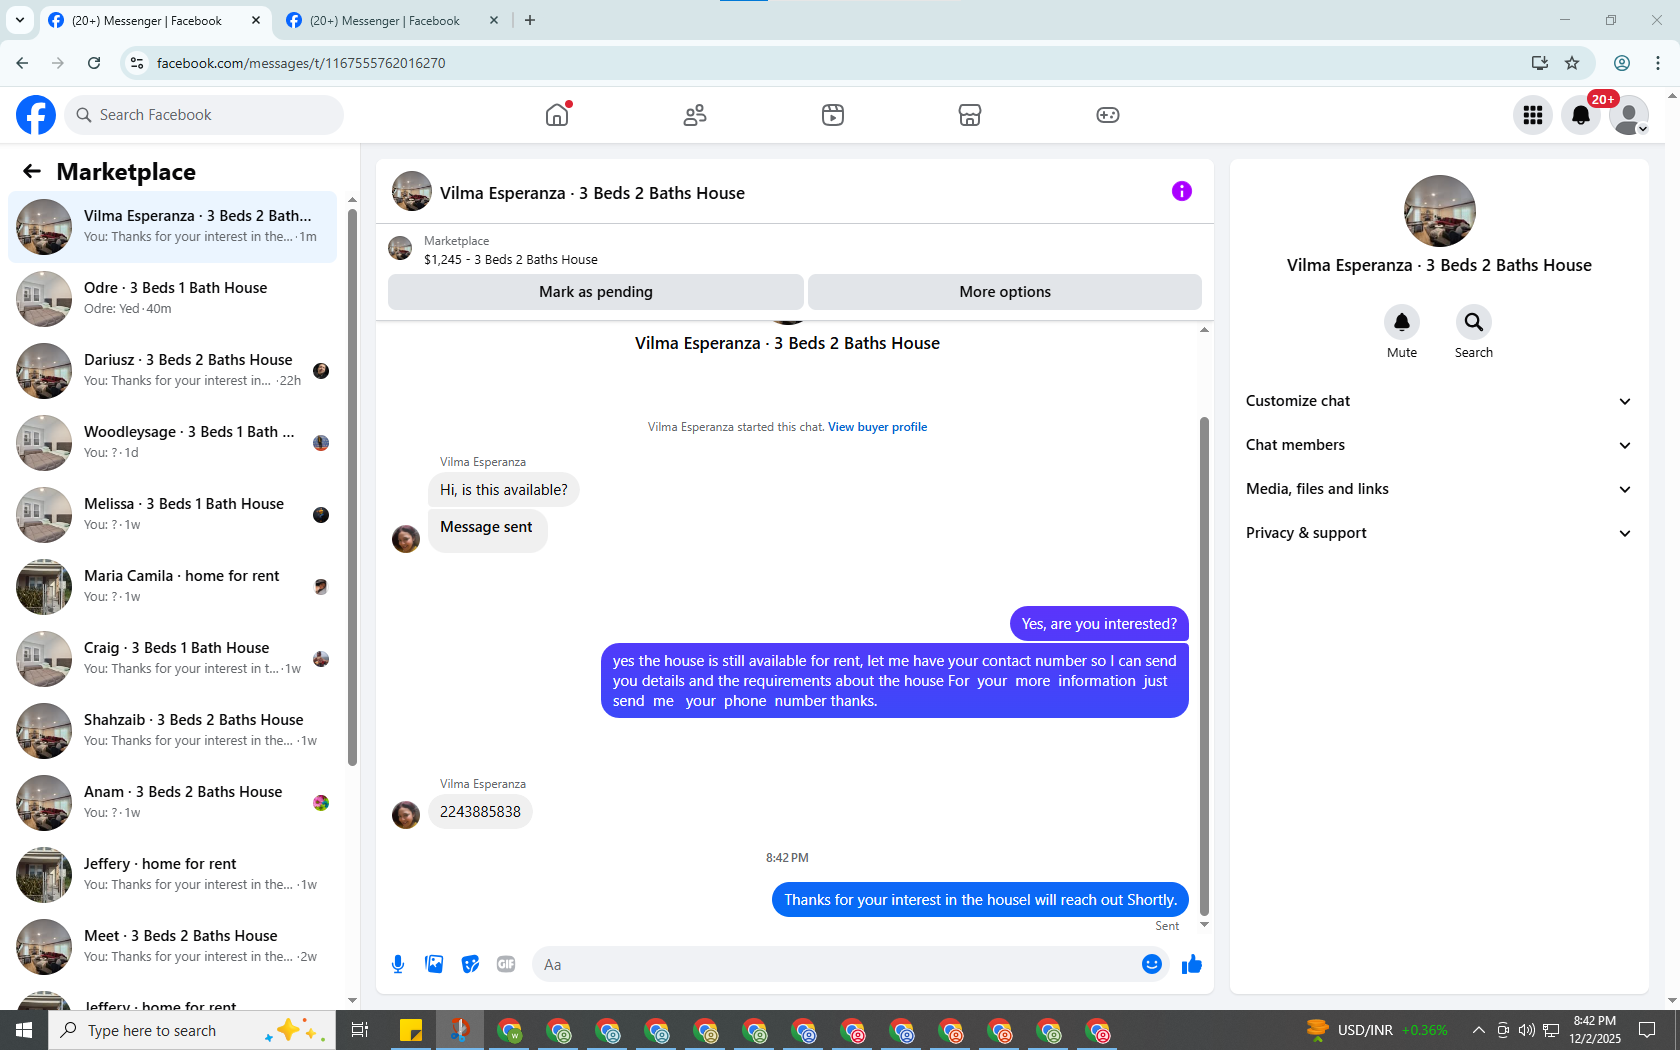Image resolution: width=1680 pixels, height=1050 pixels.
Task: Open the Sticky Notes taskbar icon
Action: 411,1030
